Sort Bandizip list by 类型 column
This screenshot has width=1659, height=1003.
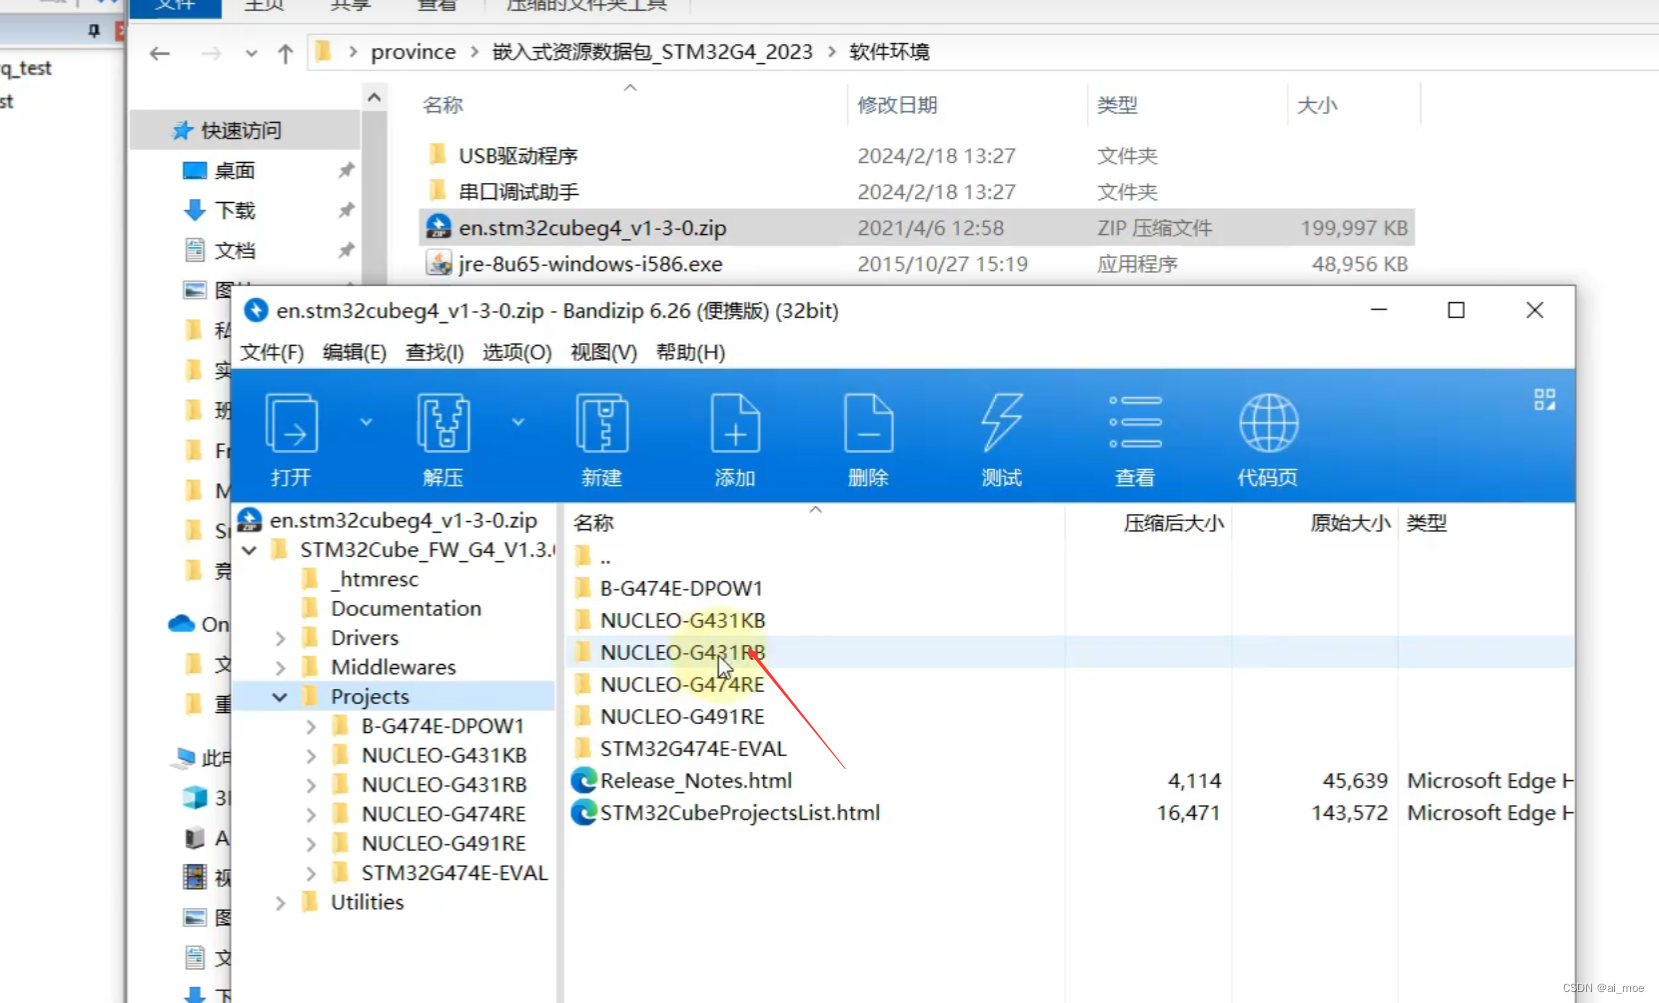(1427, 523)
